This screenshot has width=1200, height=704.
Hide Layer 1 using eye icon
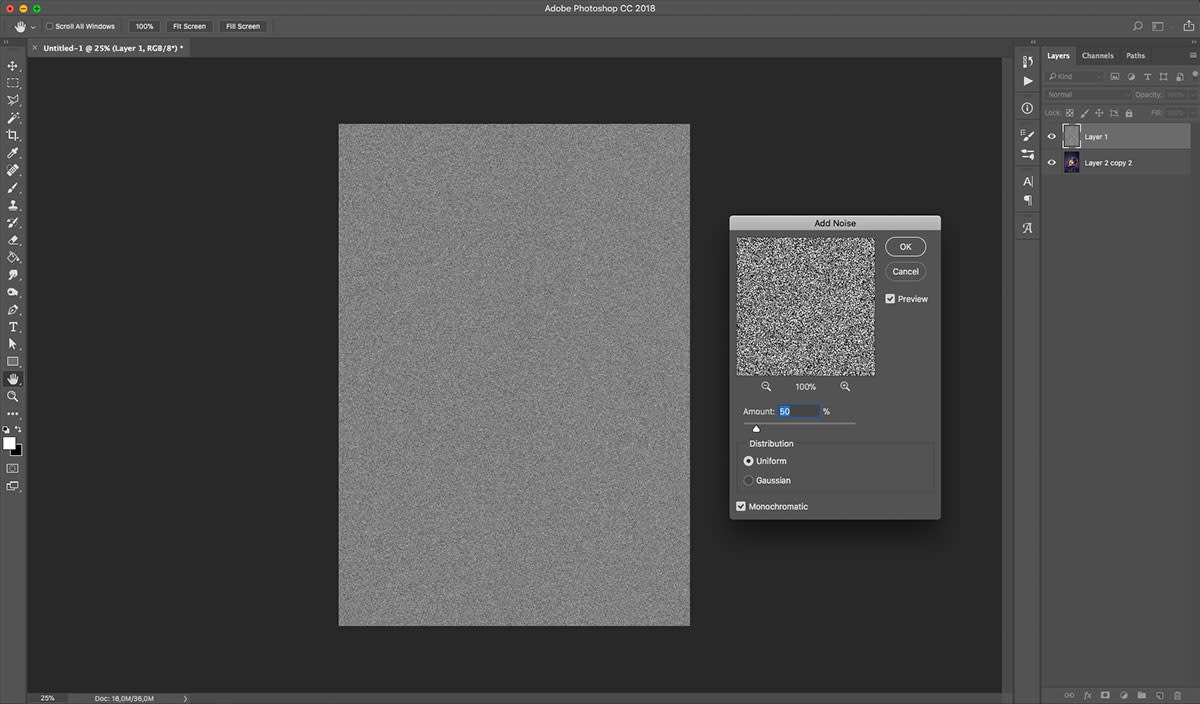(1051, 137)
